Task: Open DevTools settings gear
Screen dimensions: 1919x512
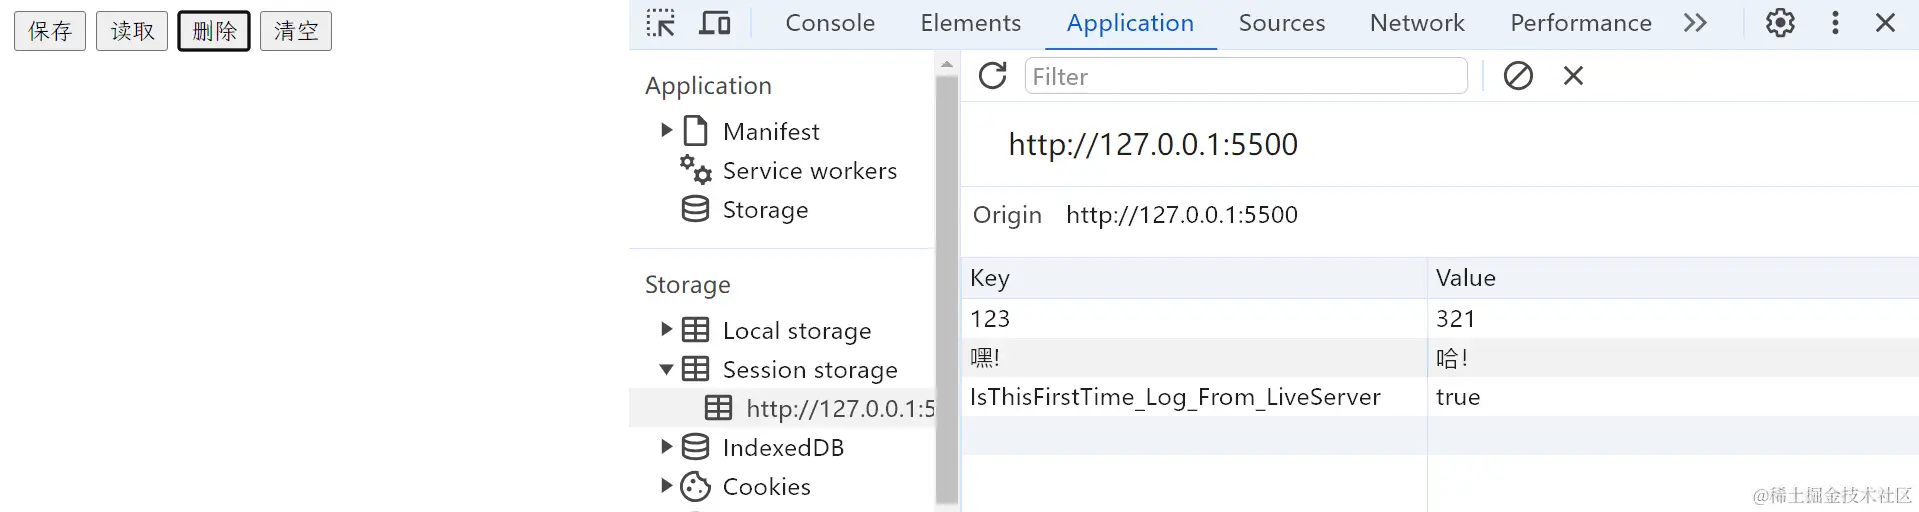Action: pos(1780,23)
